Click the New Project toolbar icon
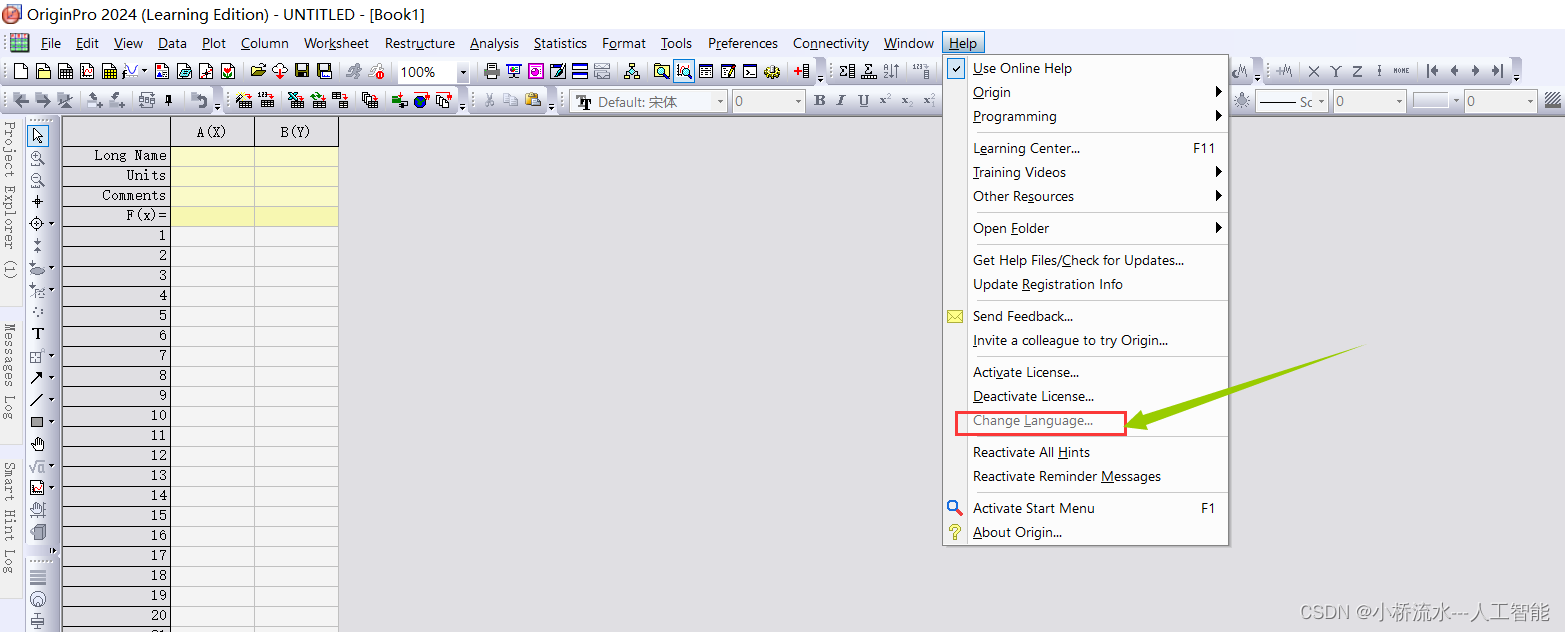 [21, 72]
